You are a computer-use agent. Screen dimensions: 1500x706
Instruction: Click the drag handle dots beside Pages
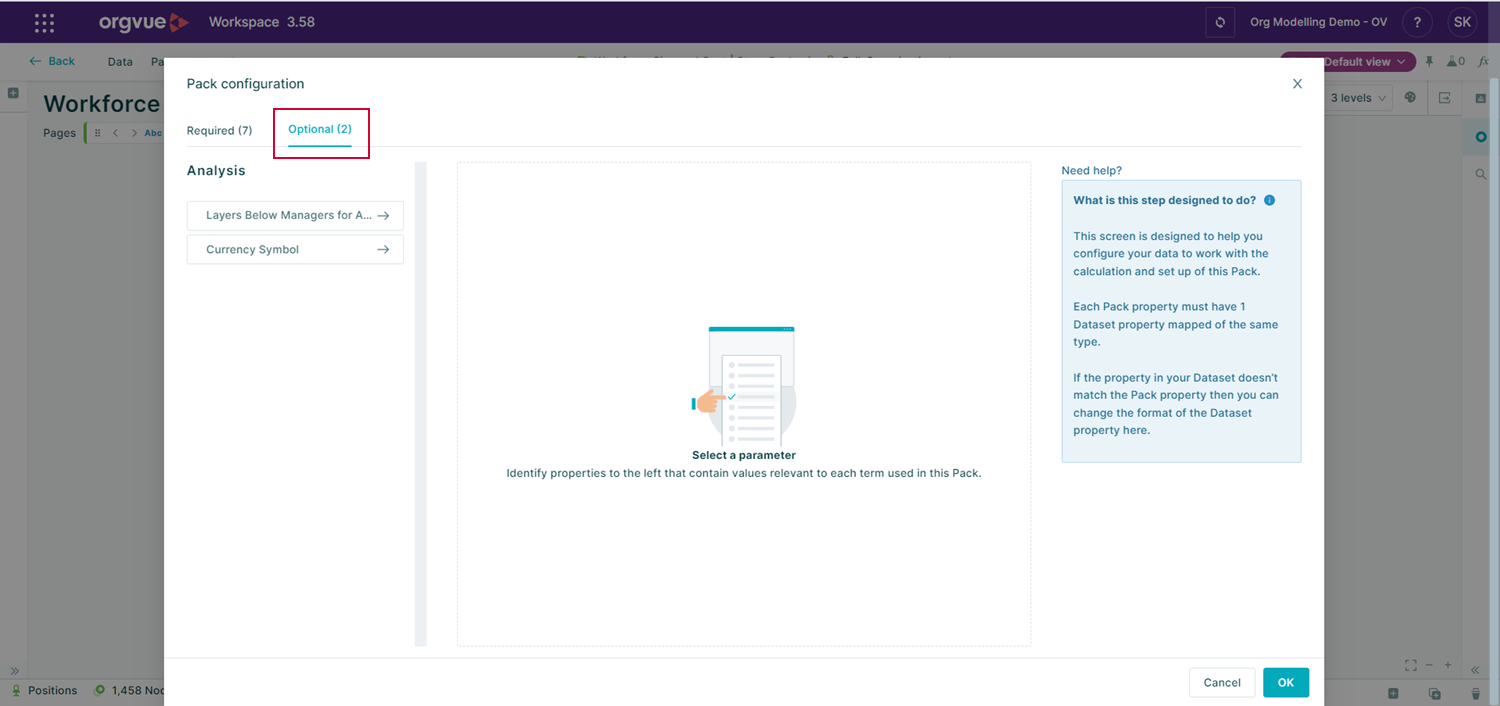tap(97, 133)
